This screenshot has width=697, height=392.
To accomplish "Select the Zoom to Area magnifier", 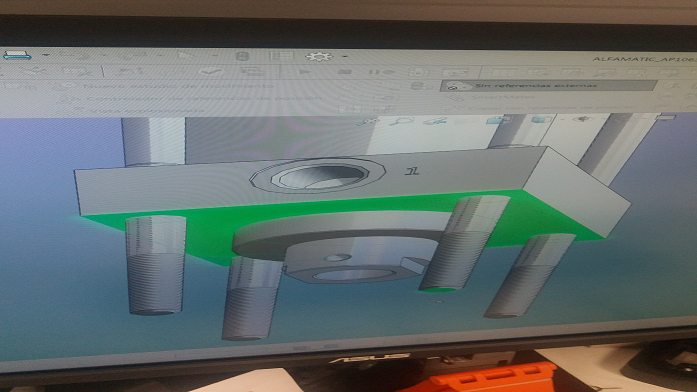I will tap(401, 120).
